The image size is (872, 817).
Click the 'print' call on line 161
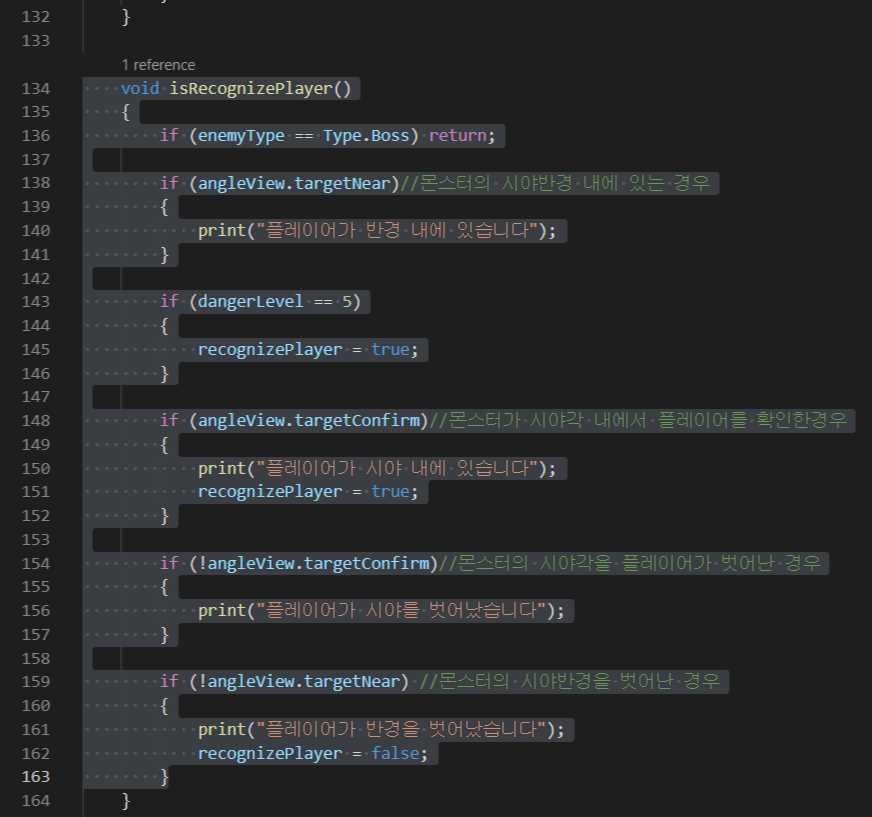click(222, 729)
